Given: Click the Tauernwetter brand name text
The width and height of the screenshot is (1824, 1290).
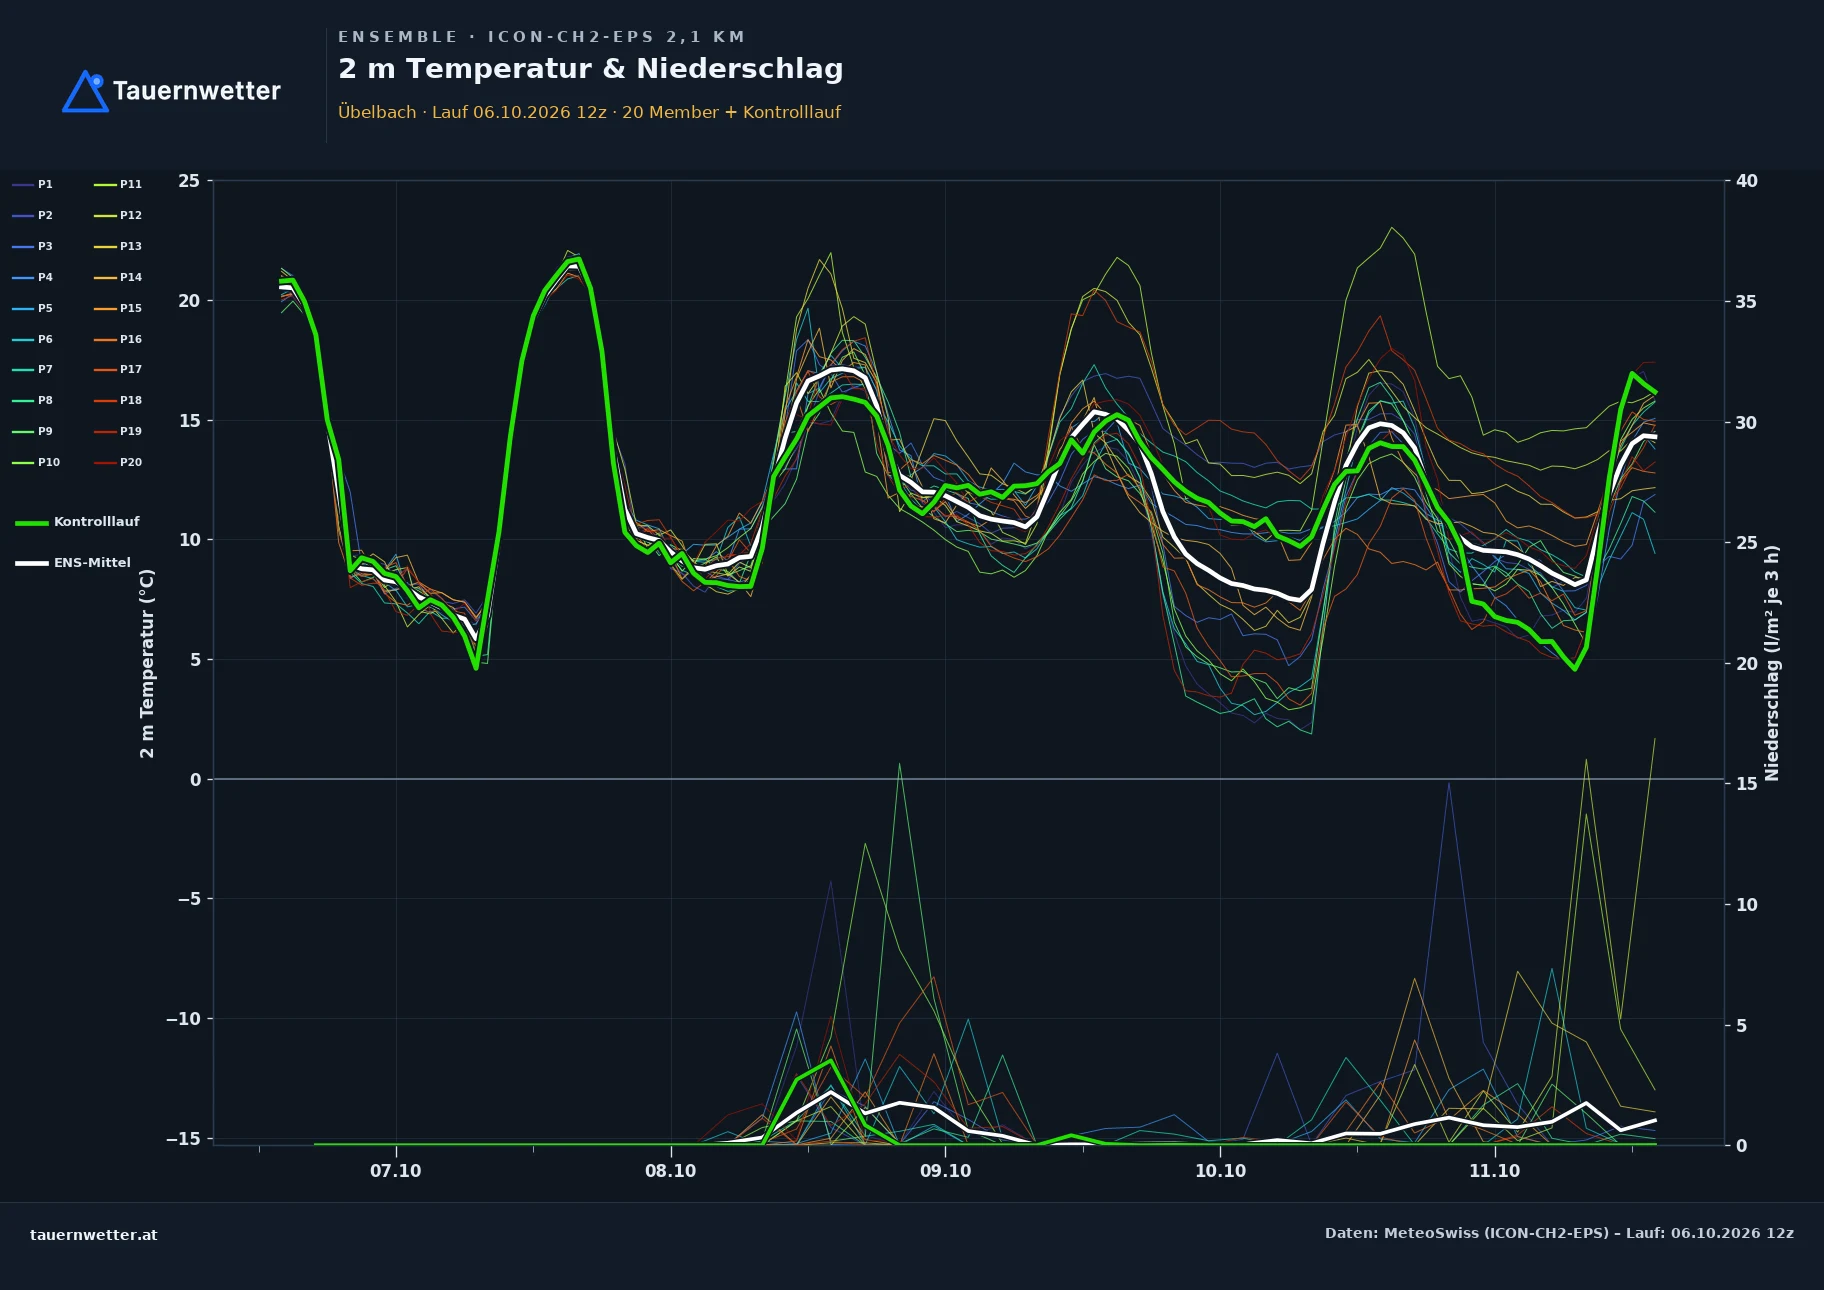Looking at the screenshot, I should click(197, 91).
